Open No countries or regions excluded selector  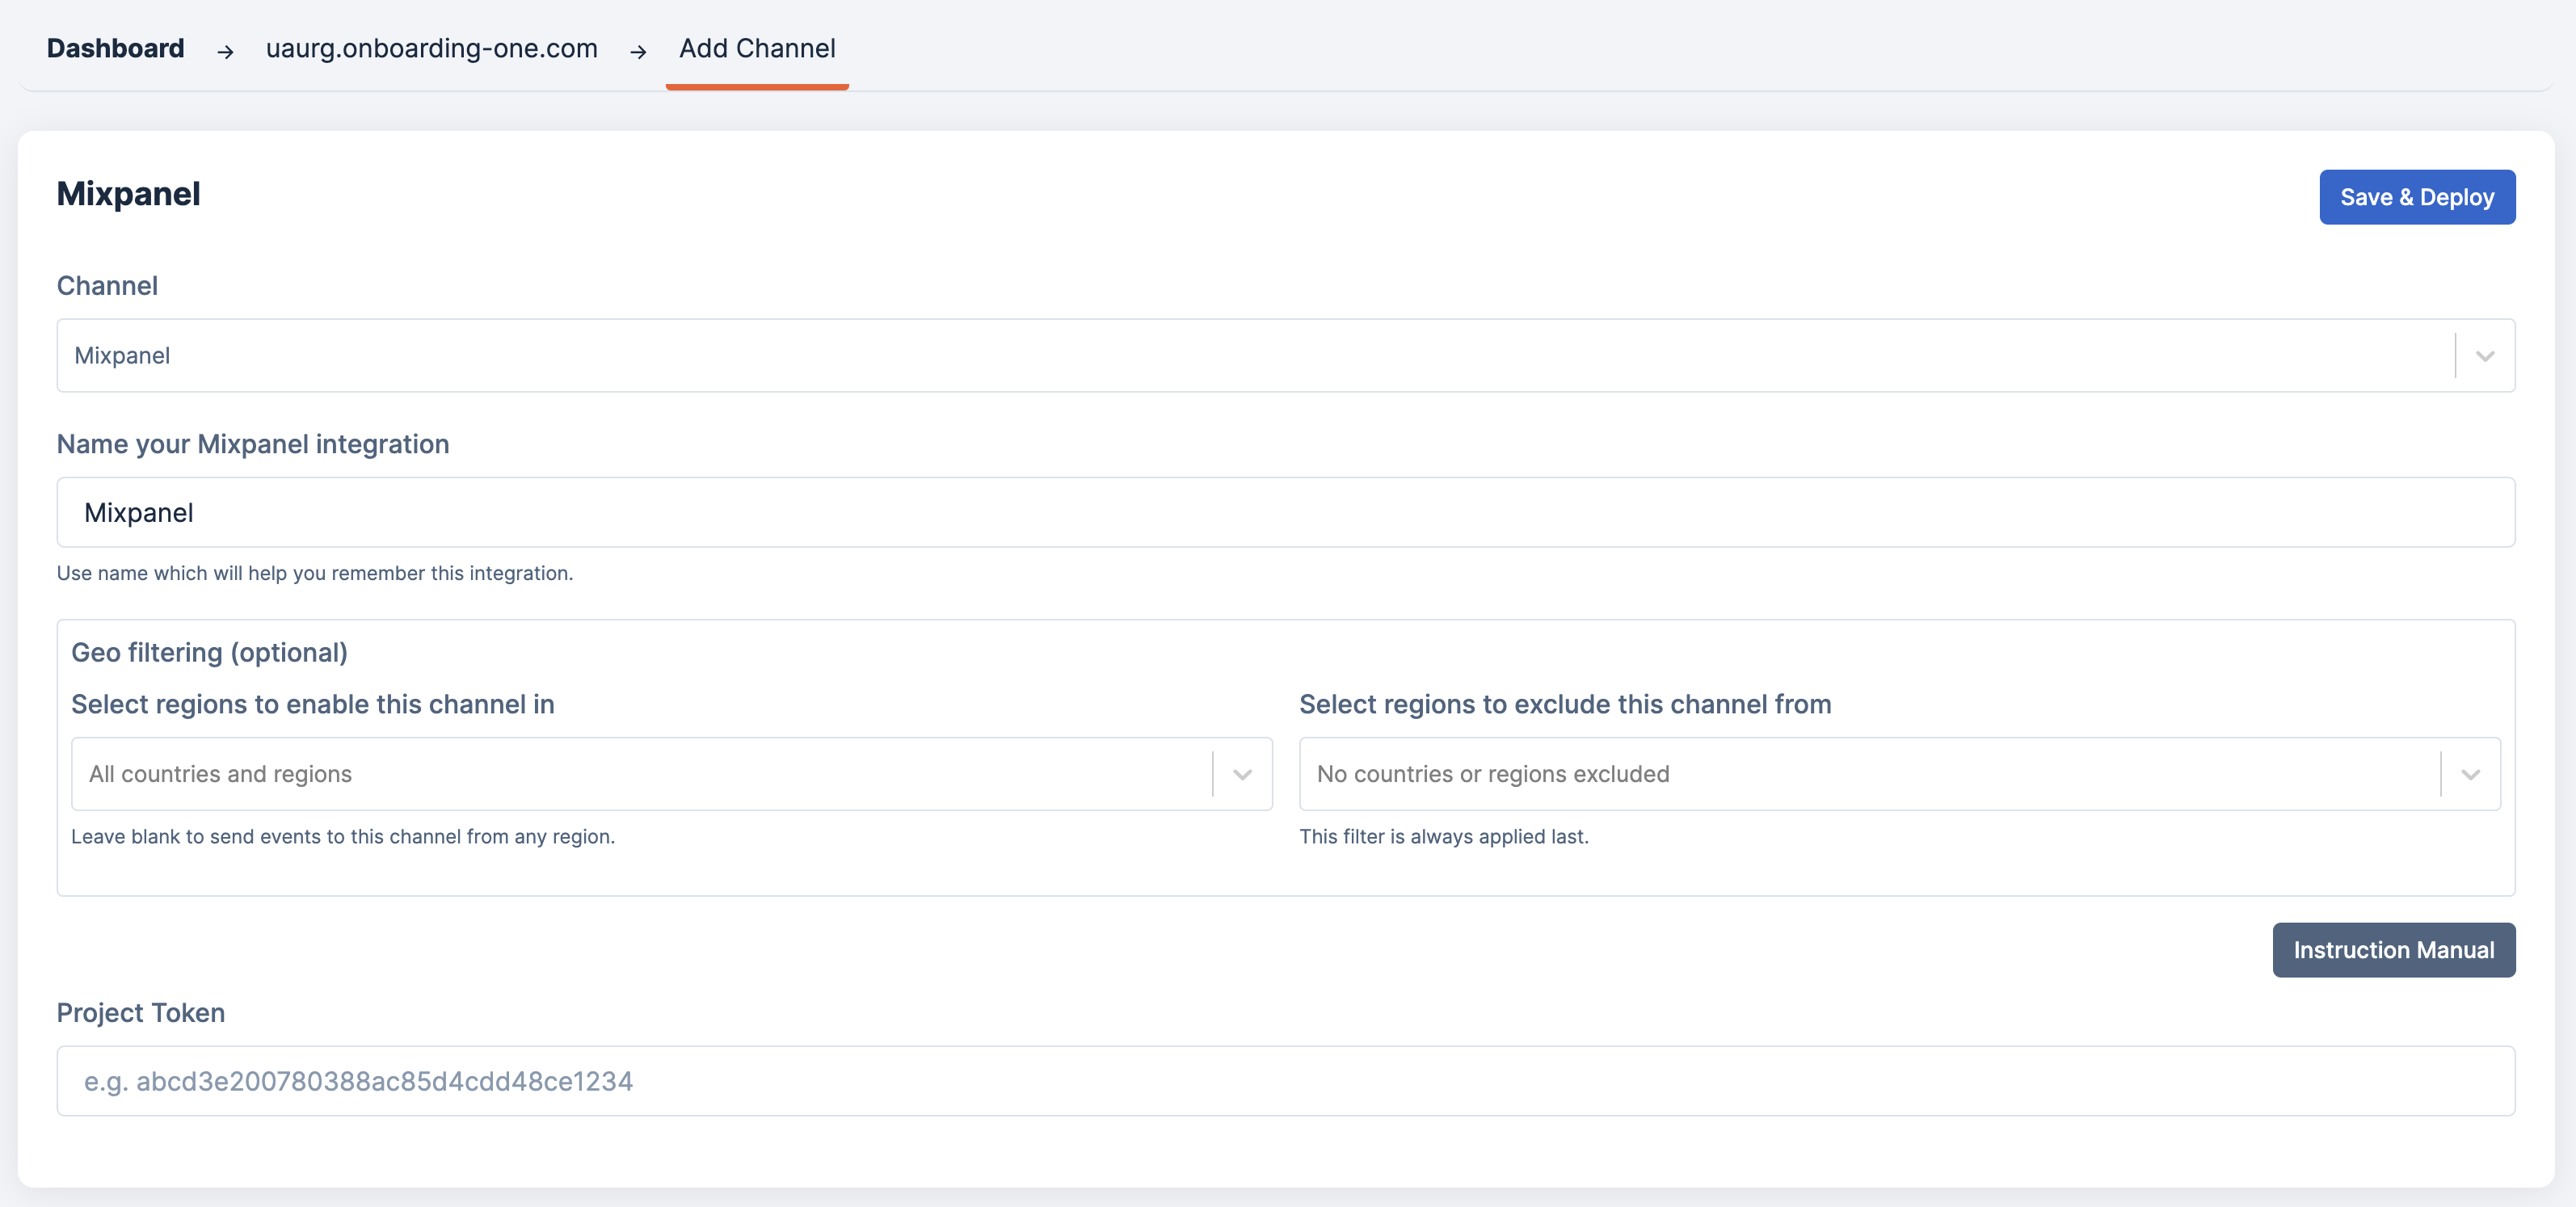(x=1860, y=774)
